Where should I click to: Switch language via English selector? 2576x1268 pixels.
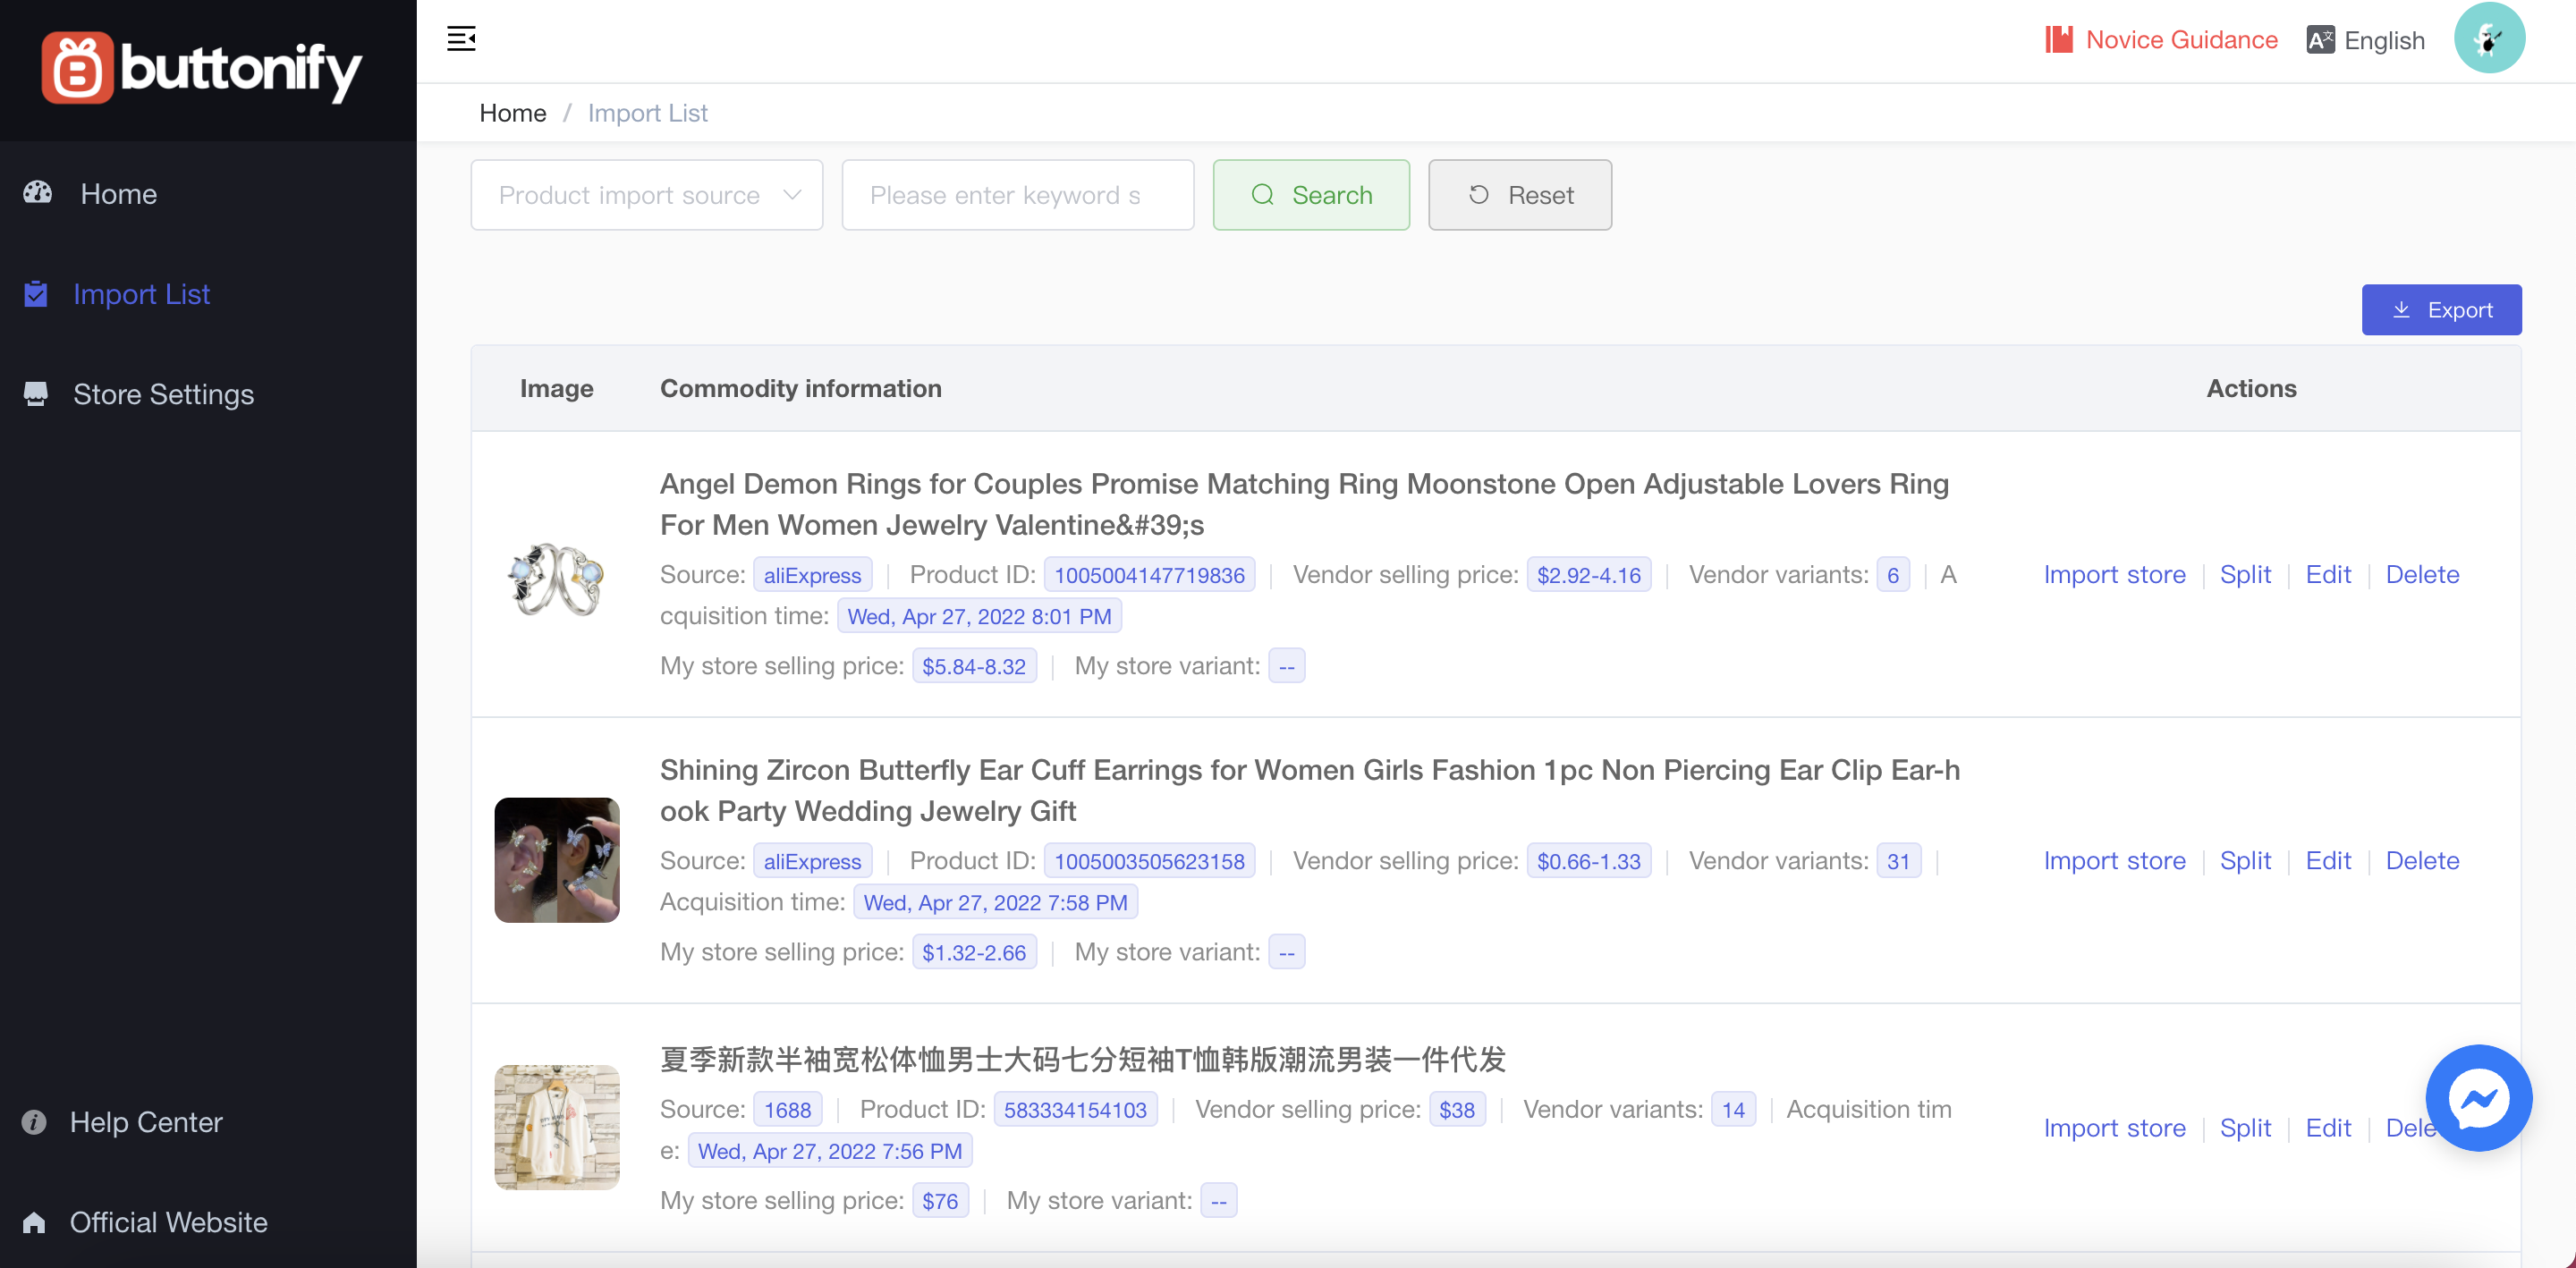2383,40
